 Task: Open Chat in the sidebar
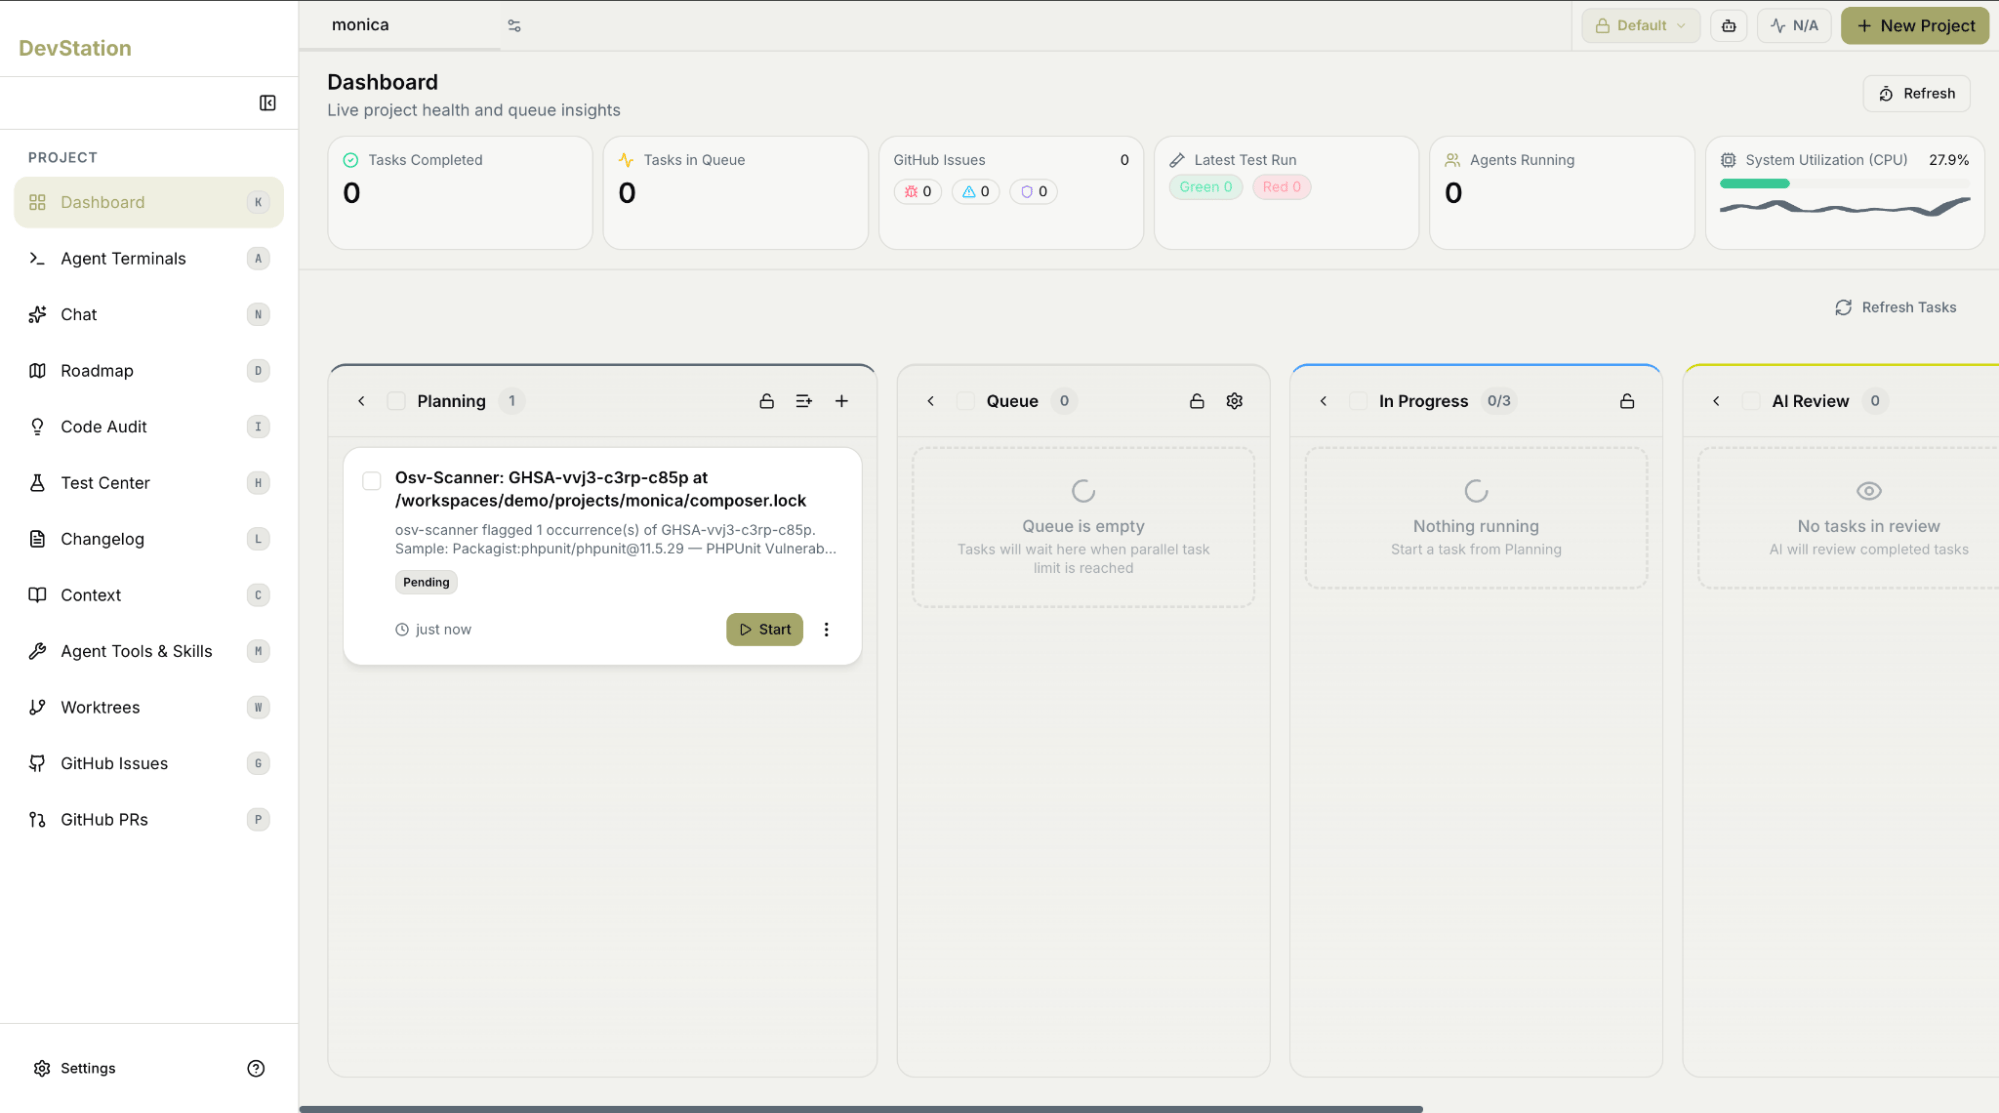(149, 314)
